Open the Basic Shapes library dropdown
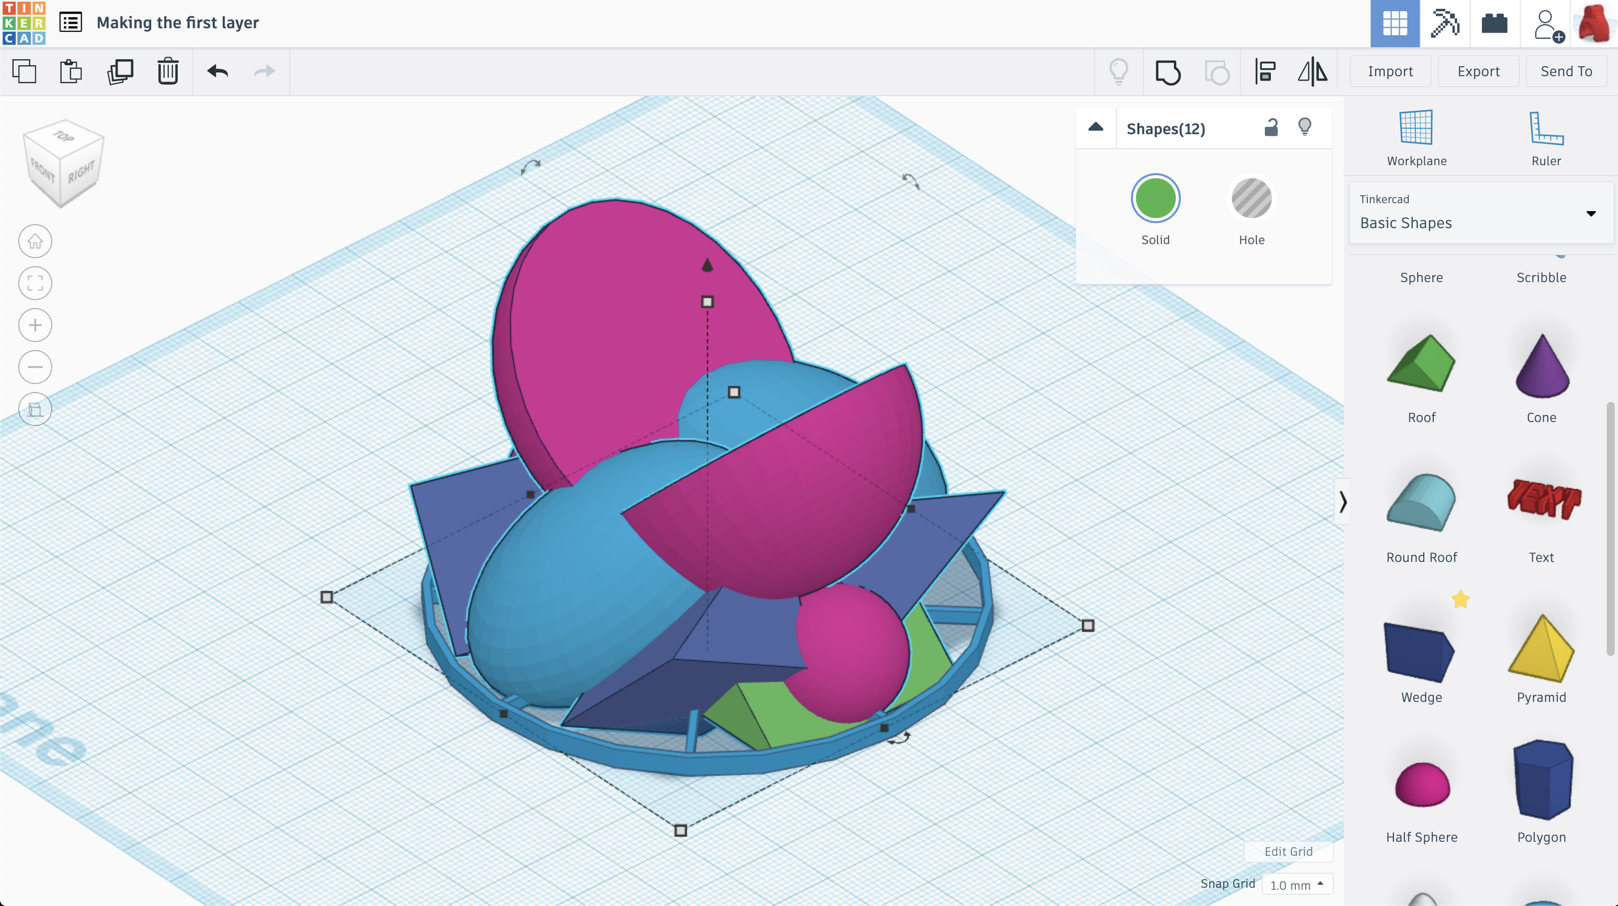 click(x=1481, y=213)
